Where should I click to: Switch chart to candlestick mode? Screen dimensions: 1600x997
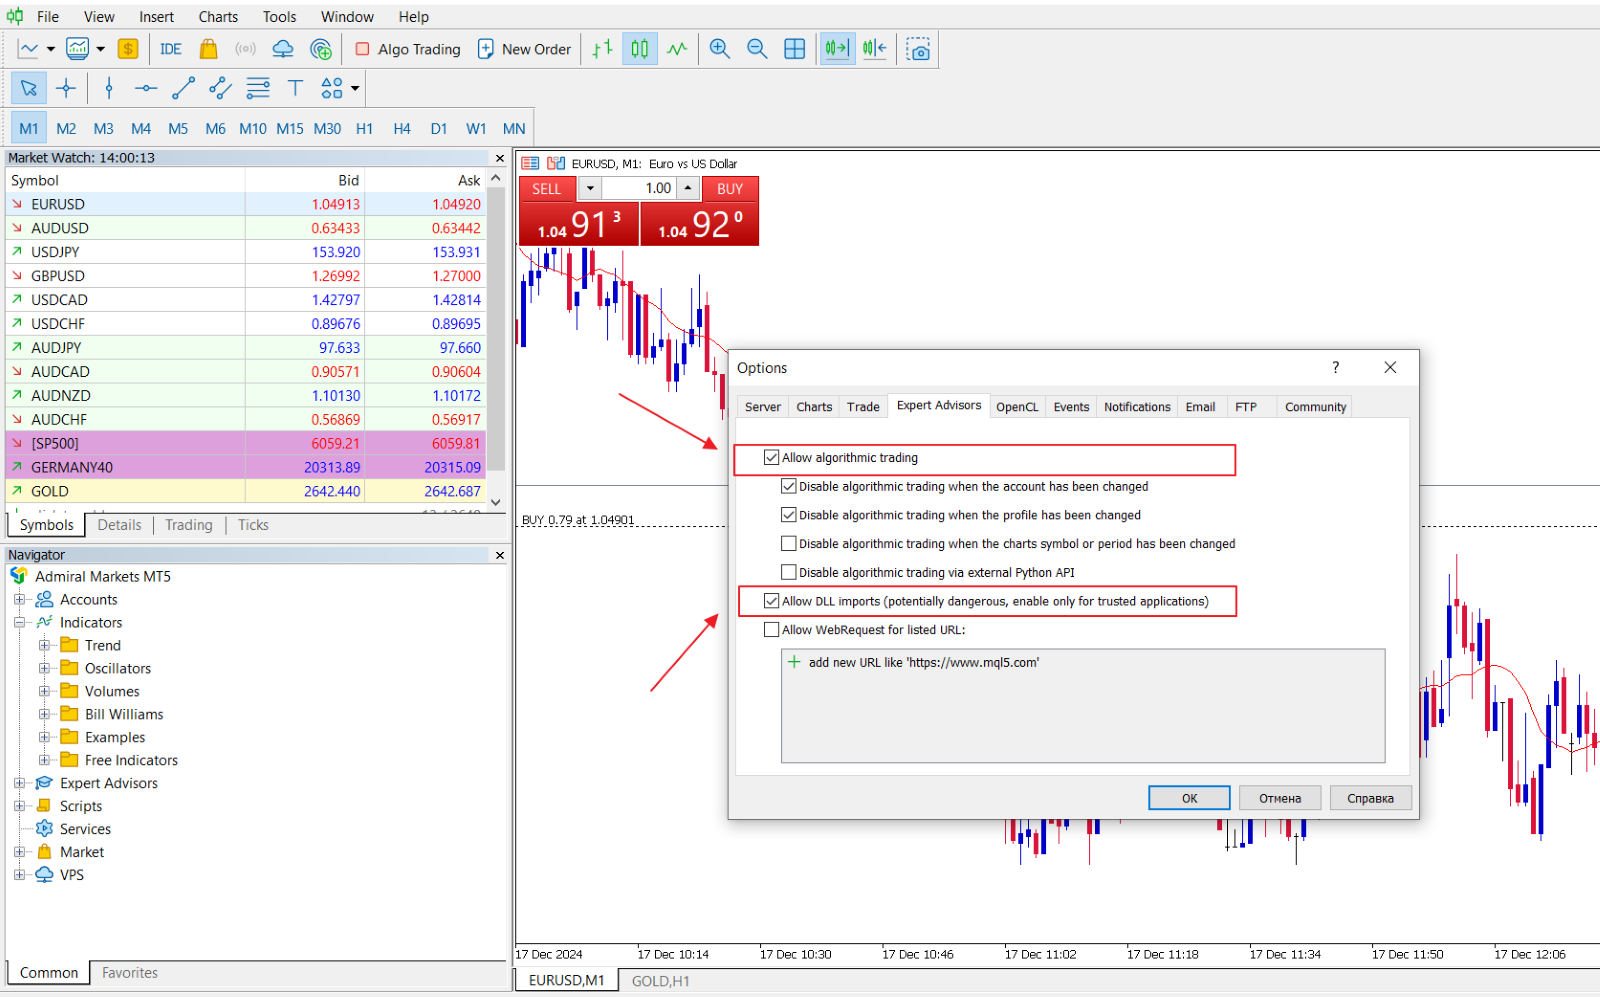pos(640,49)
